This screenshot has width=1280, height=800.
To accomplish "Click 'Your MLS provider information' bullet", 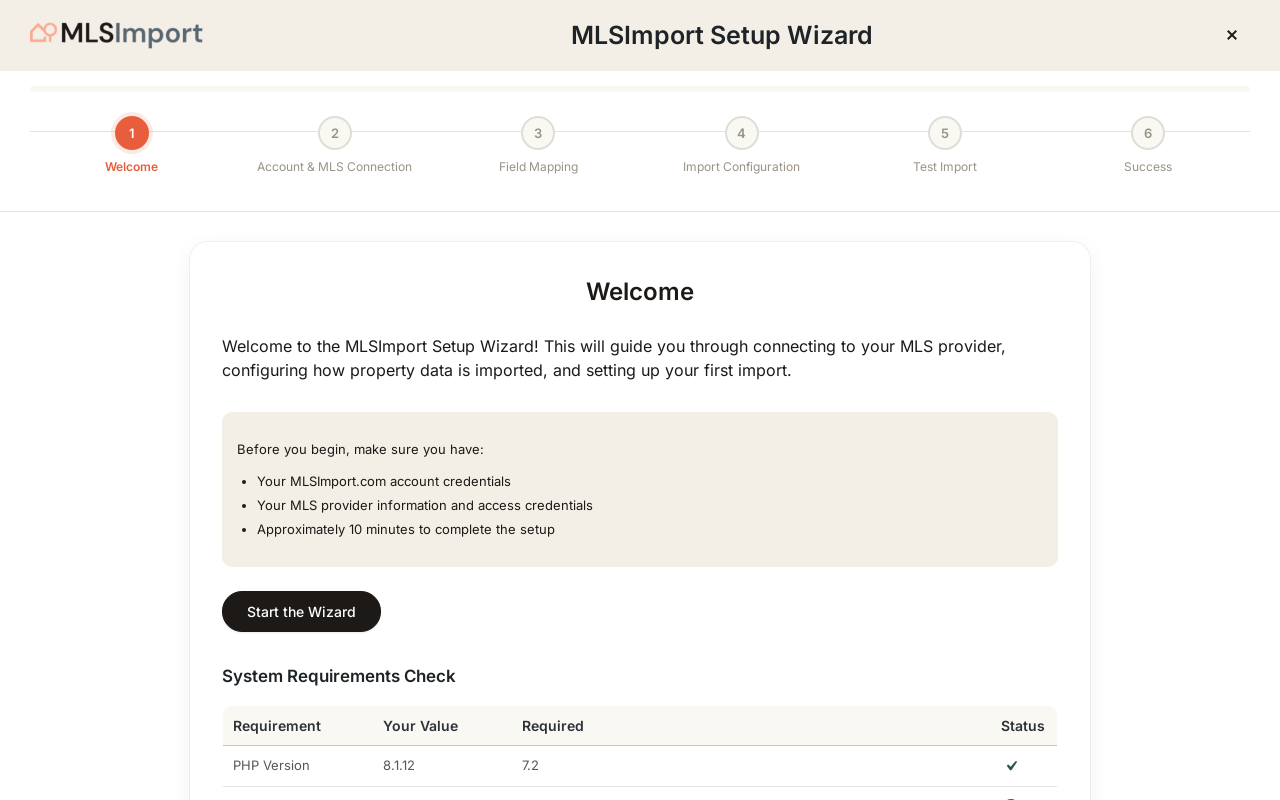I will tap(425, 505).
